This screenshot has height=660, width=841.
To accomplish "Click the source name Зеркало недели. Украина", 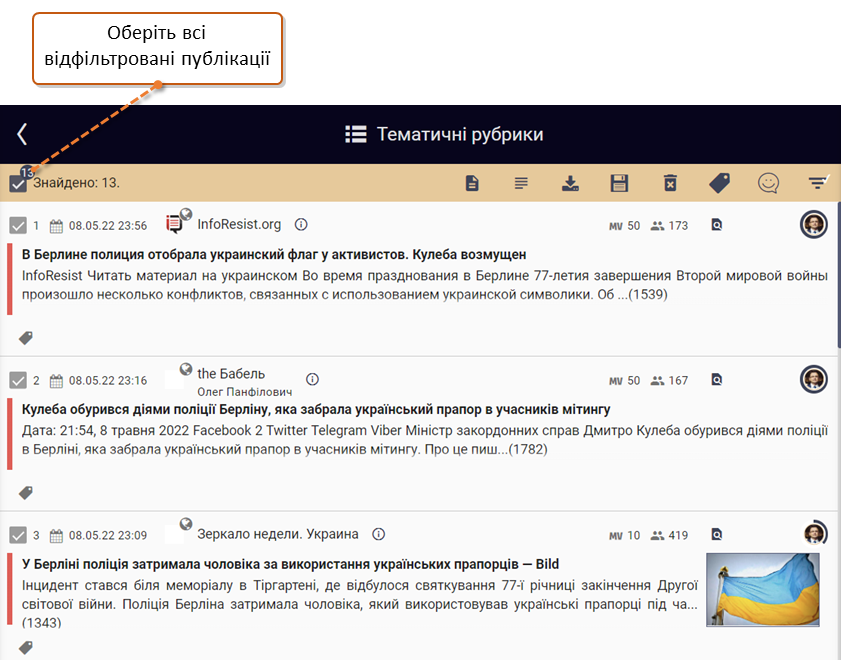I will [x=278, y=534].
